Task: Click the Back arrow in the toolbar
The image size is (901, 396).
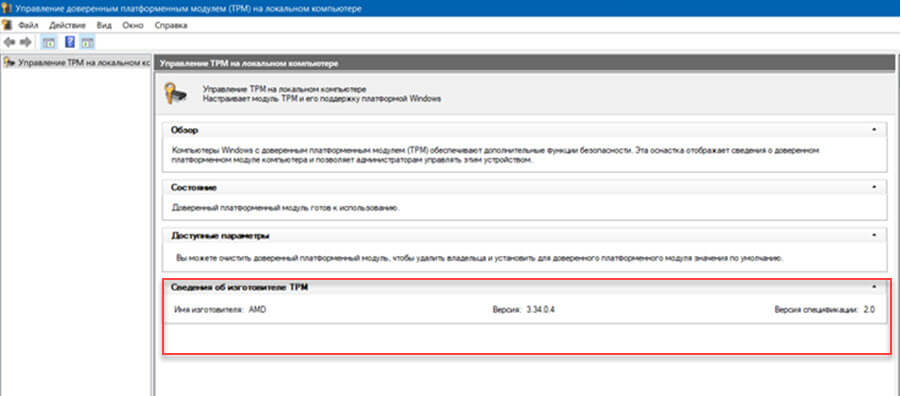Action: [x=9, y=42]
